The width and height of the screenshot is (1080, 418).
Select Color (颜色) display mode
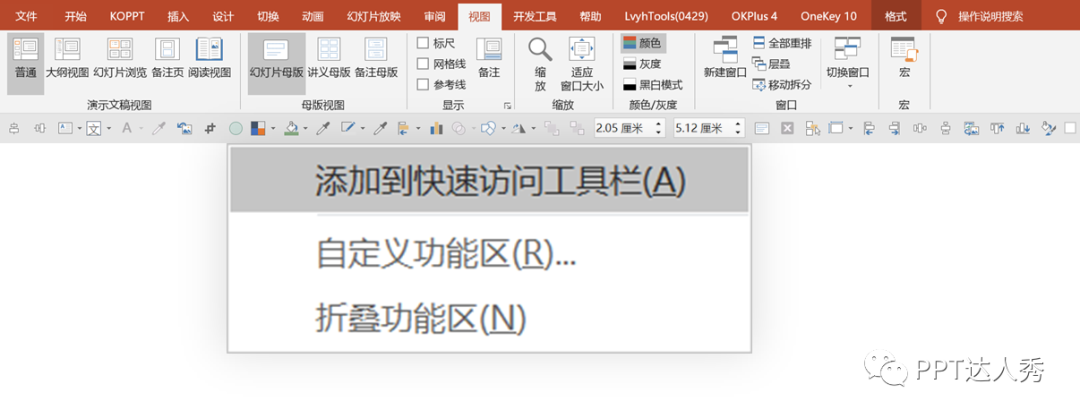pos(643,43)
